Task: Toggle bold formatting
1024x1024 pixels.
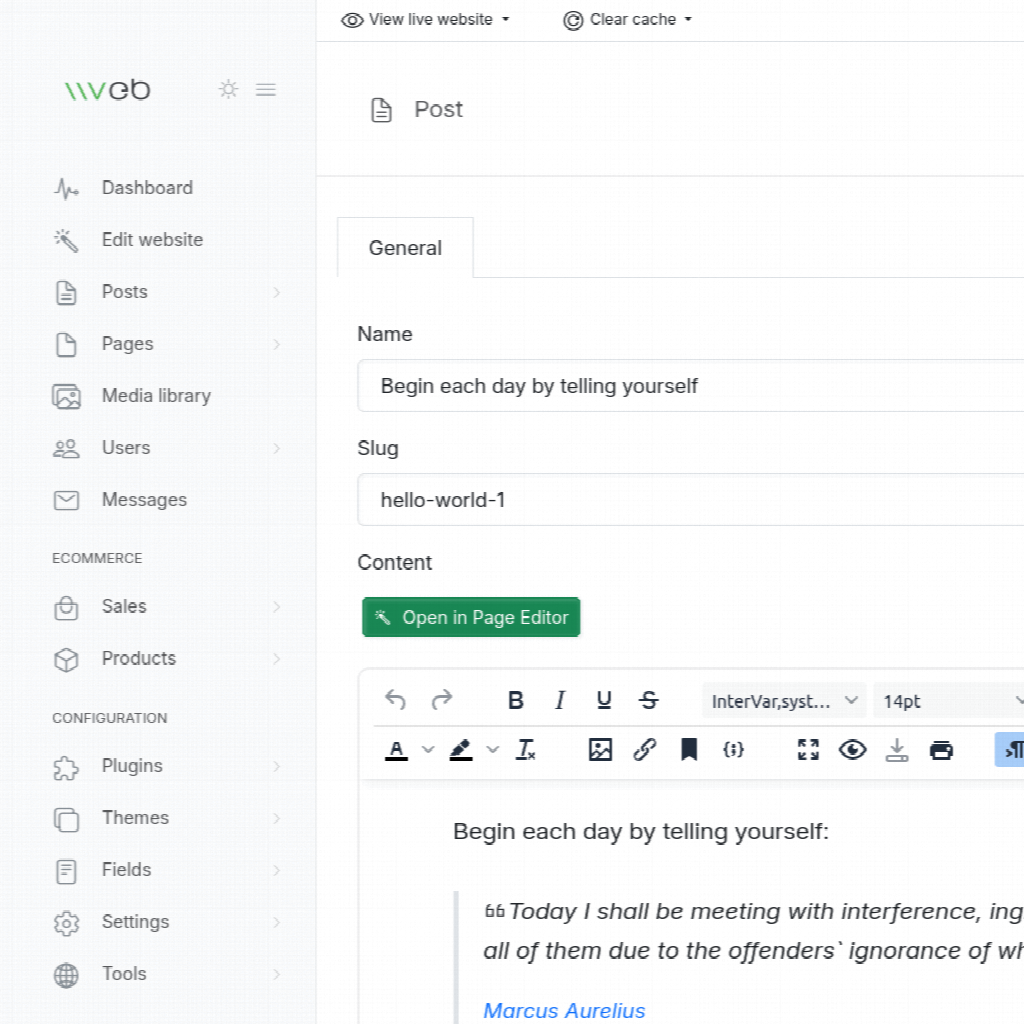Action: pos(516,700)
